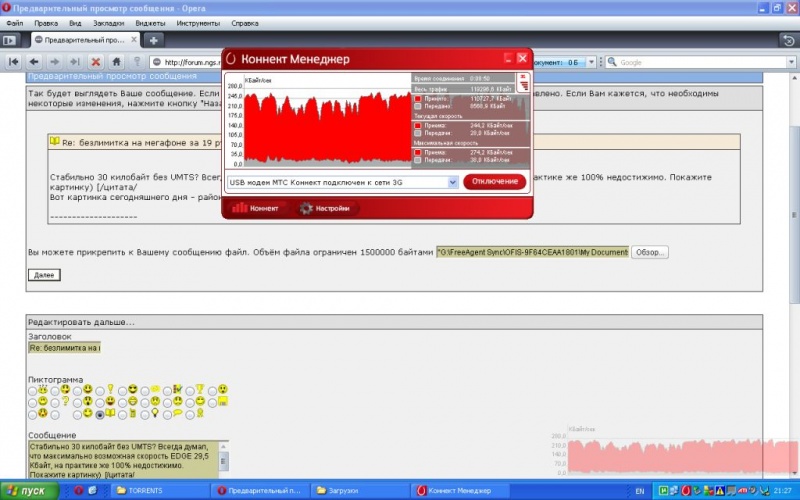Launch Opera from the quick launch bar

[x=79, y=491]
